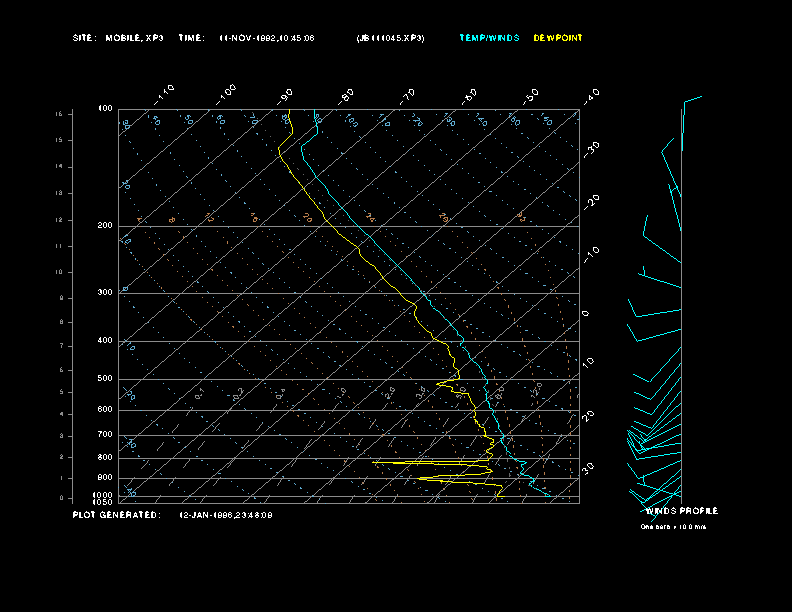Image resolution: width=792 pixels, height=612 pixels.
Task: Click the -70 temperature label at top
Action: tap(408, 95)
